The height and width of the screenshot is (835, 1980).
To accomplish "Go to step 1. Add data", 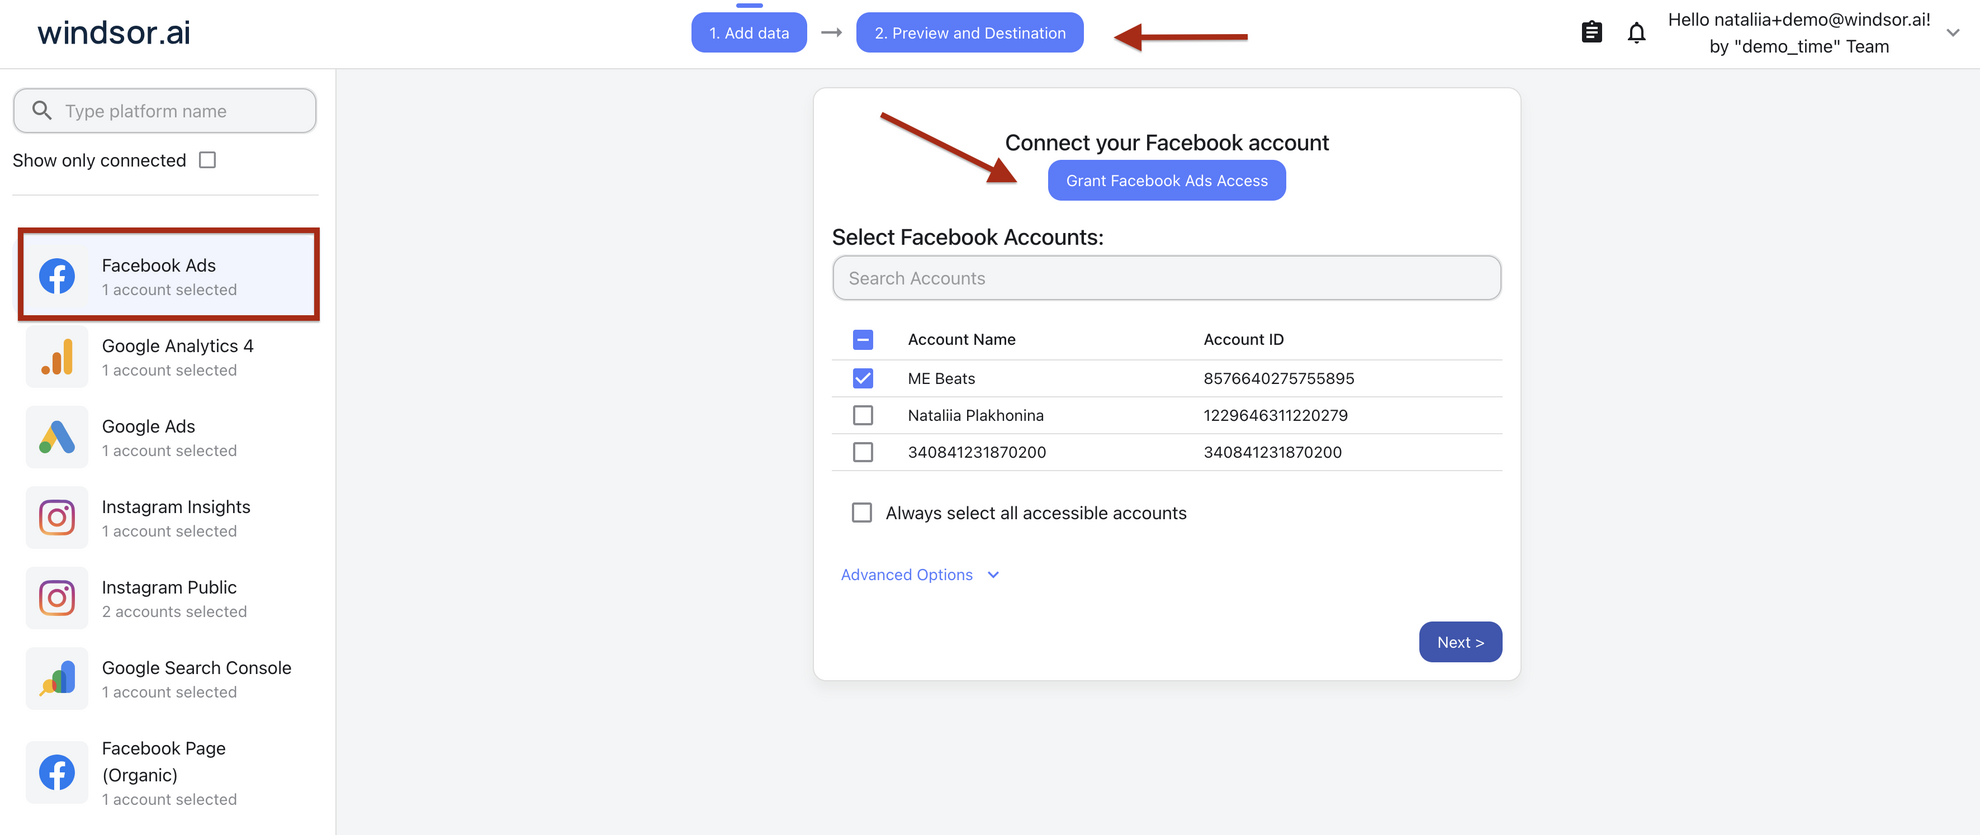I will tap(749, 33).
